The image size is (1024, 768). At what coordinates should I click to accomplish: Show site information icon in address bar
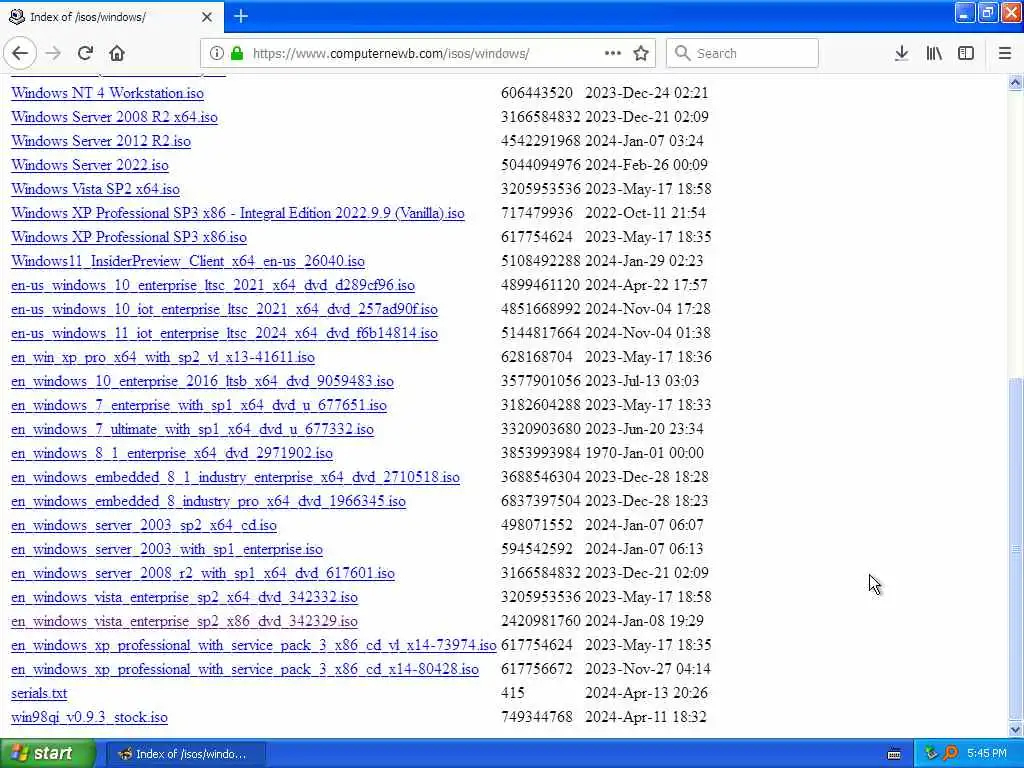coord(217,54)
